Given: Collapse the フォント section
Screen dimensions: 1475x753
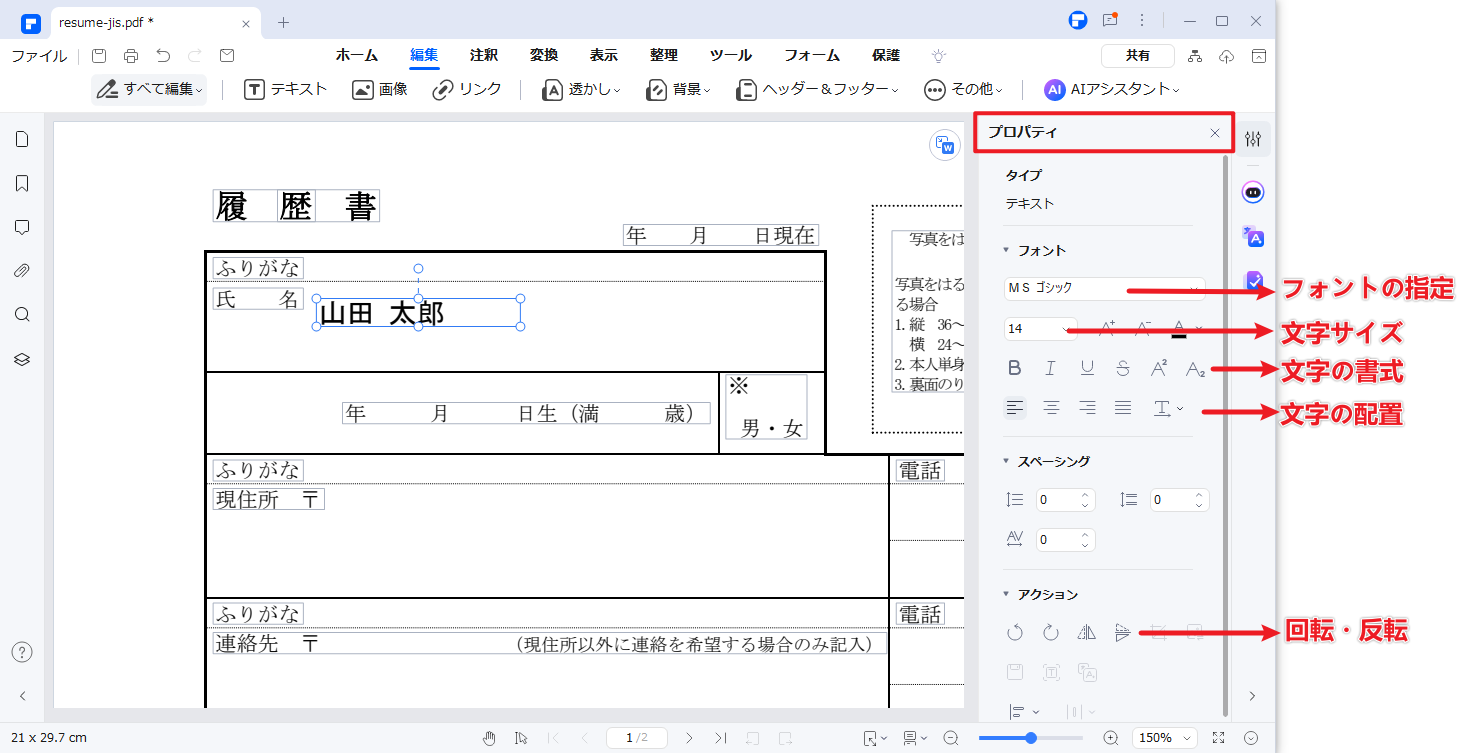Looking at the screenshot, I should [1007, 250].
